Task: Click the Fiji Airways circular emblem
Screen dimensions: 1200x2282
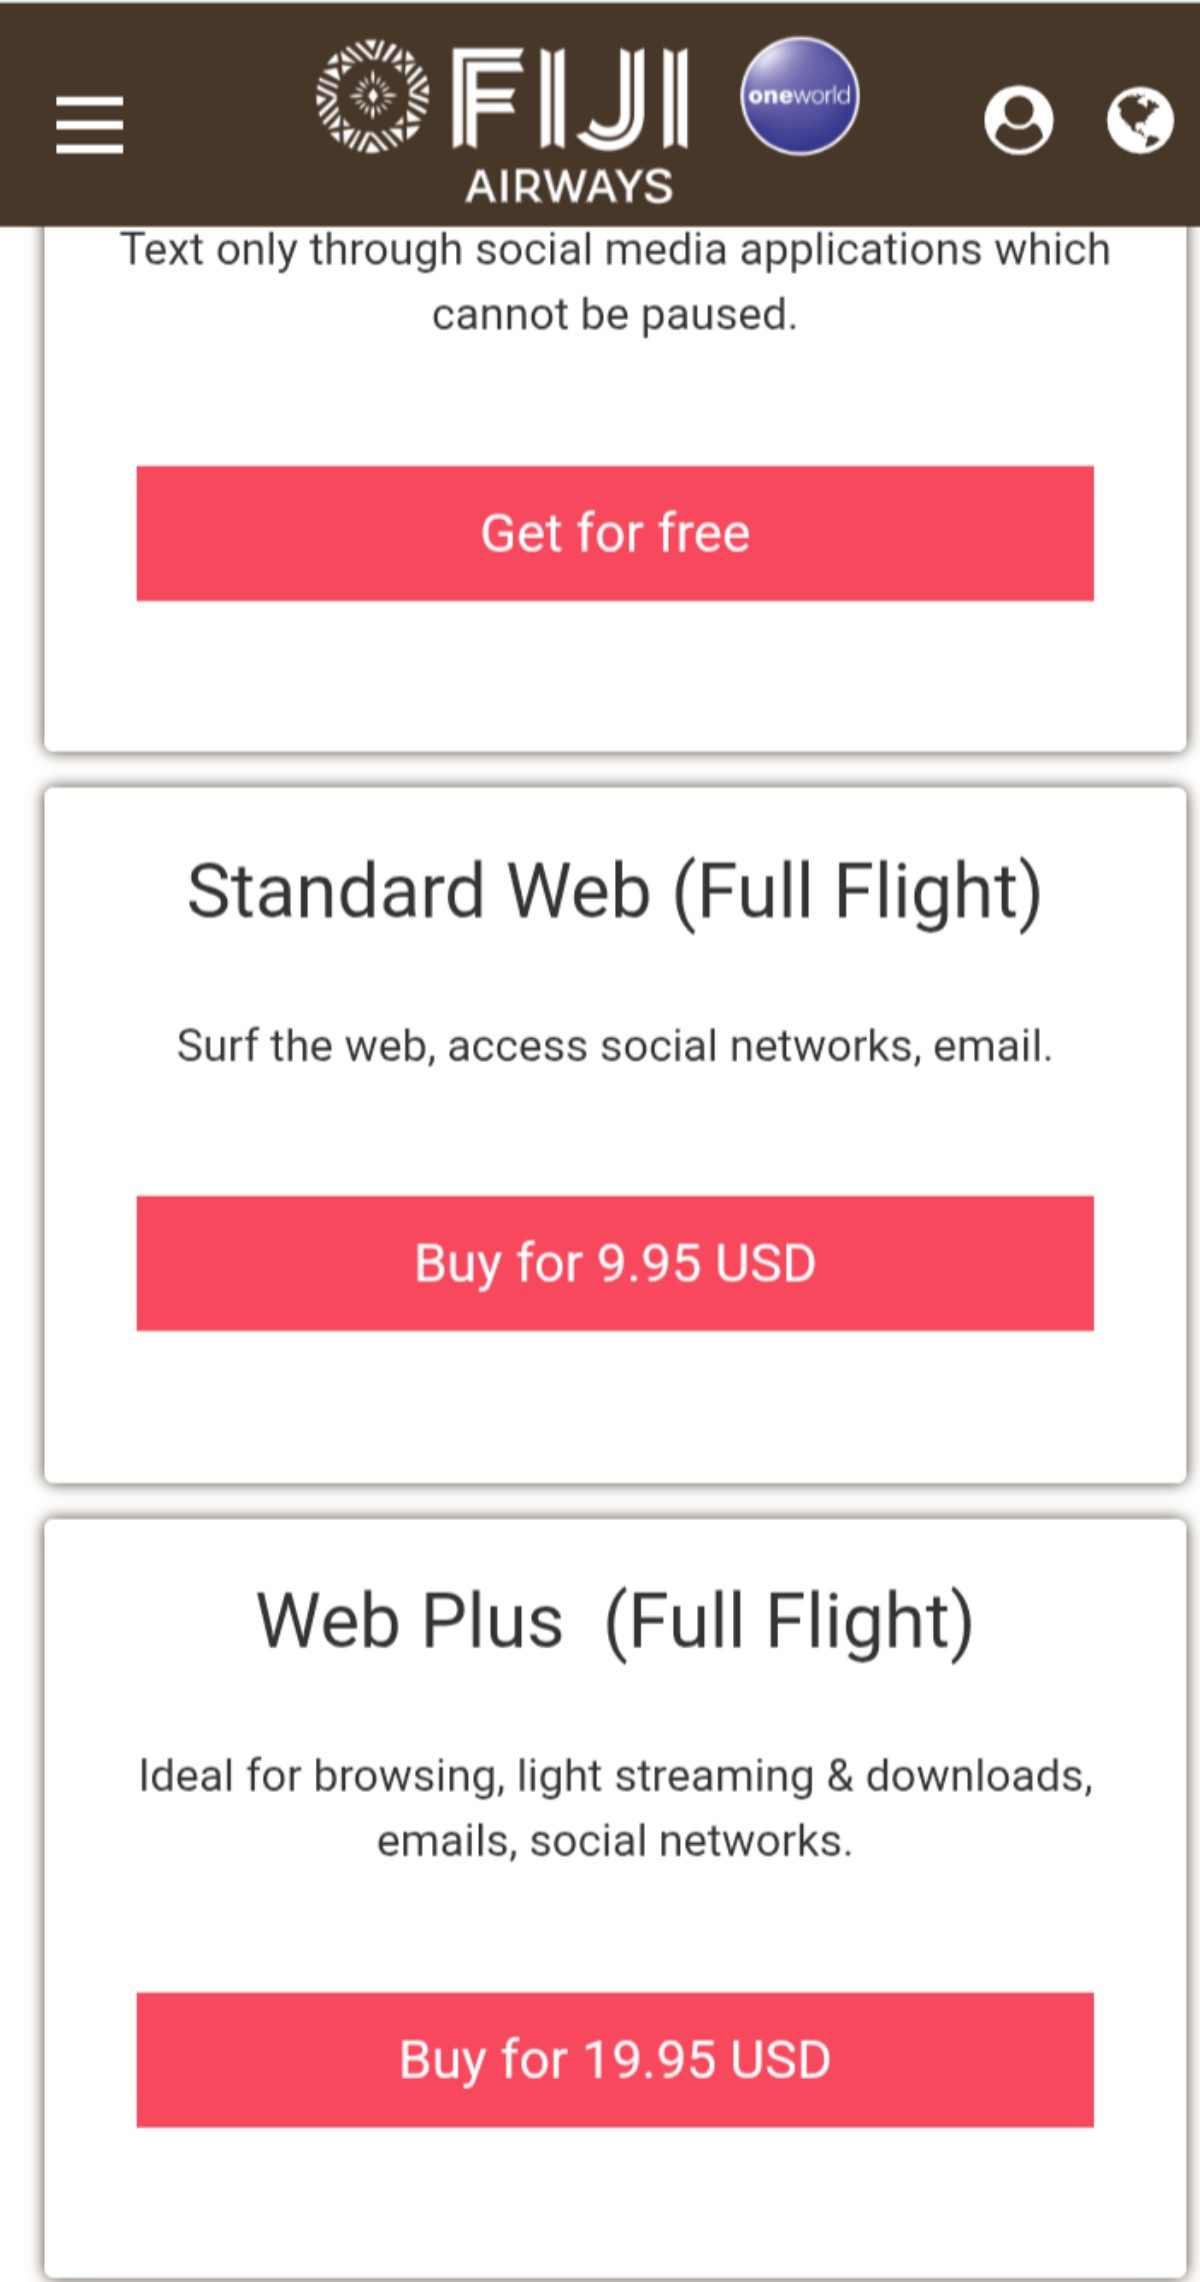Action: pyautogui.click(x=373, y=97)
